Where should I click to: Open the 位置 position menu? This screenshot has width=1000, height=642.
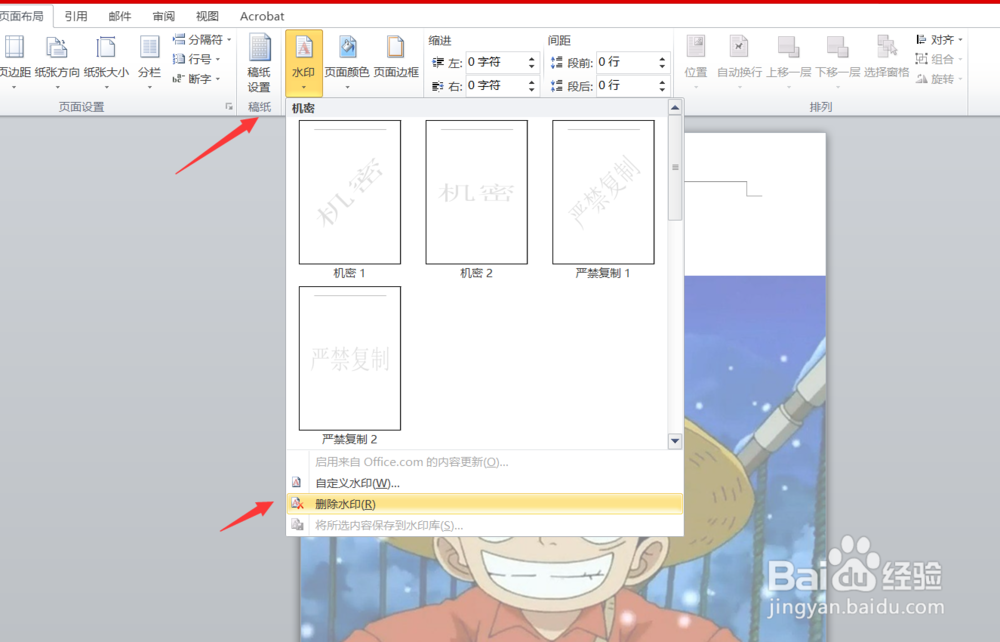(696, 62)
